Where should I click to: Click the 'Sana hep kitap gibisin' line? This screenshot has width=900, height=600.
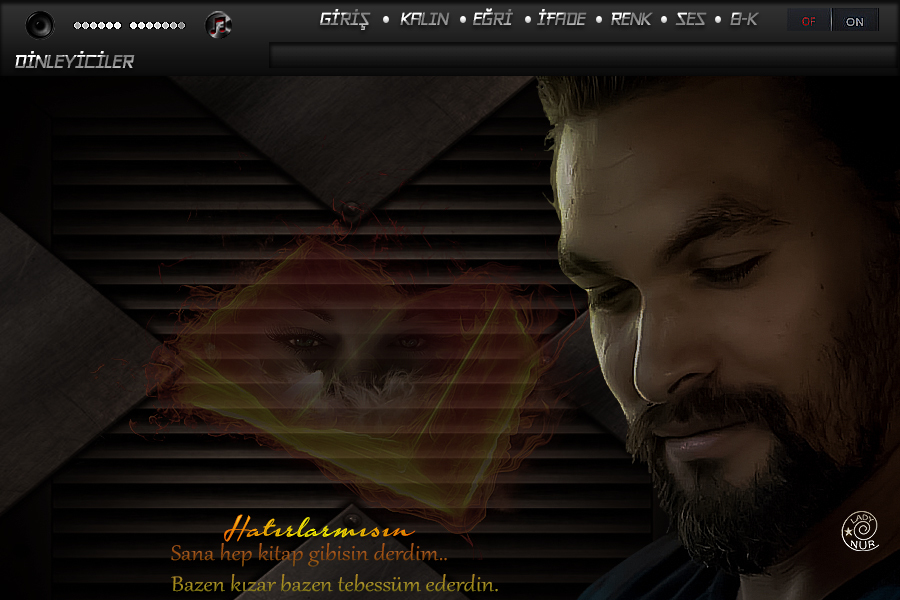pyautogui.click(x=309, y=553)
